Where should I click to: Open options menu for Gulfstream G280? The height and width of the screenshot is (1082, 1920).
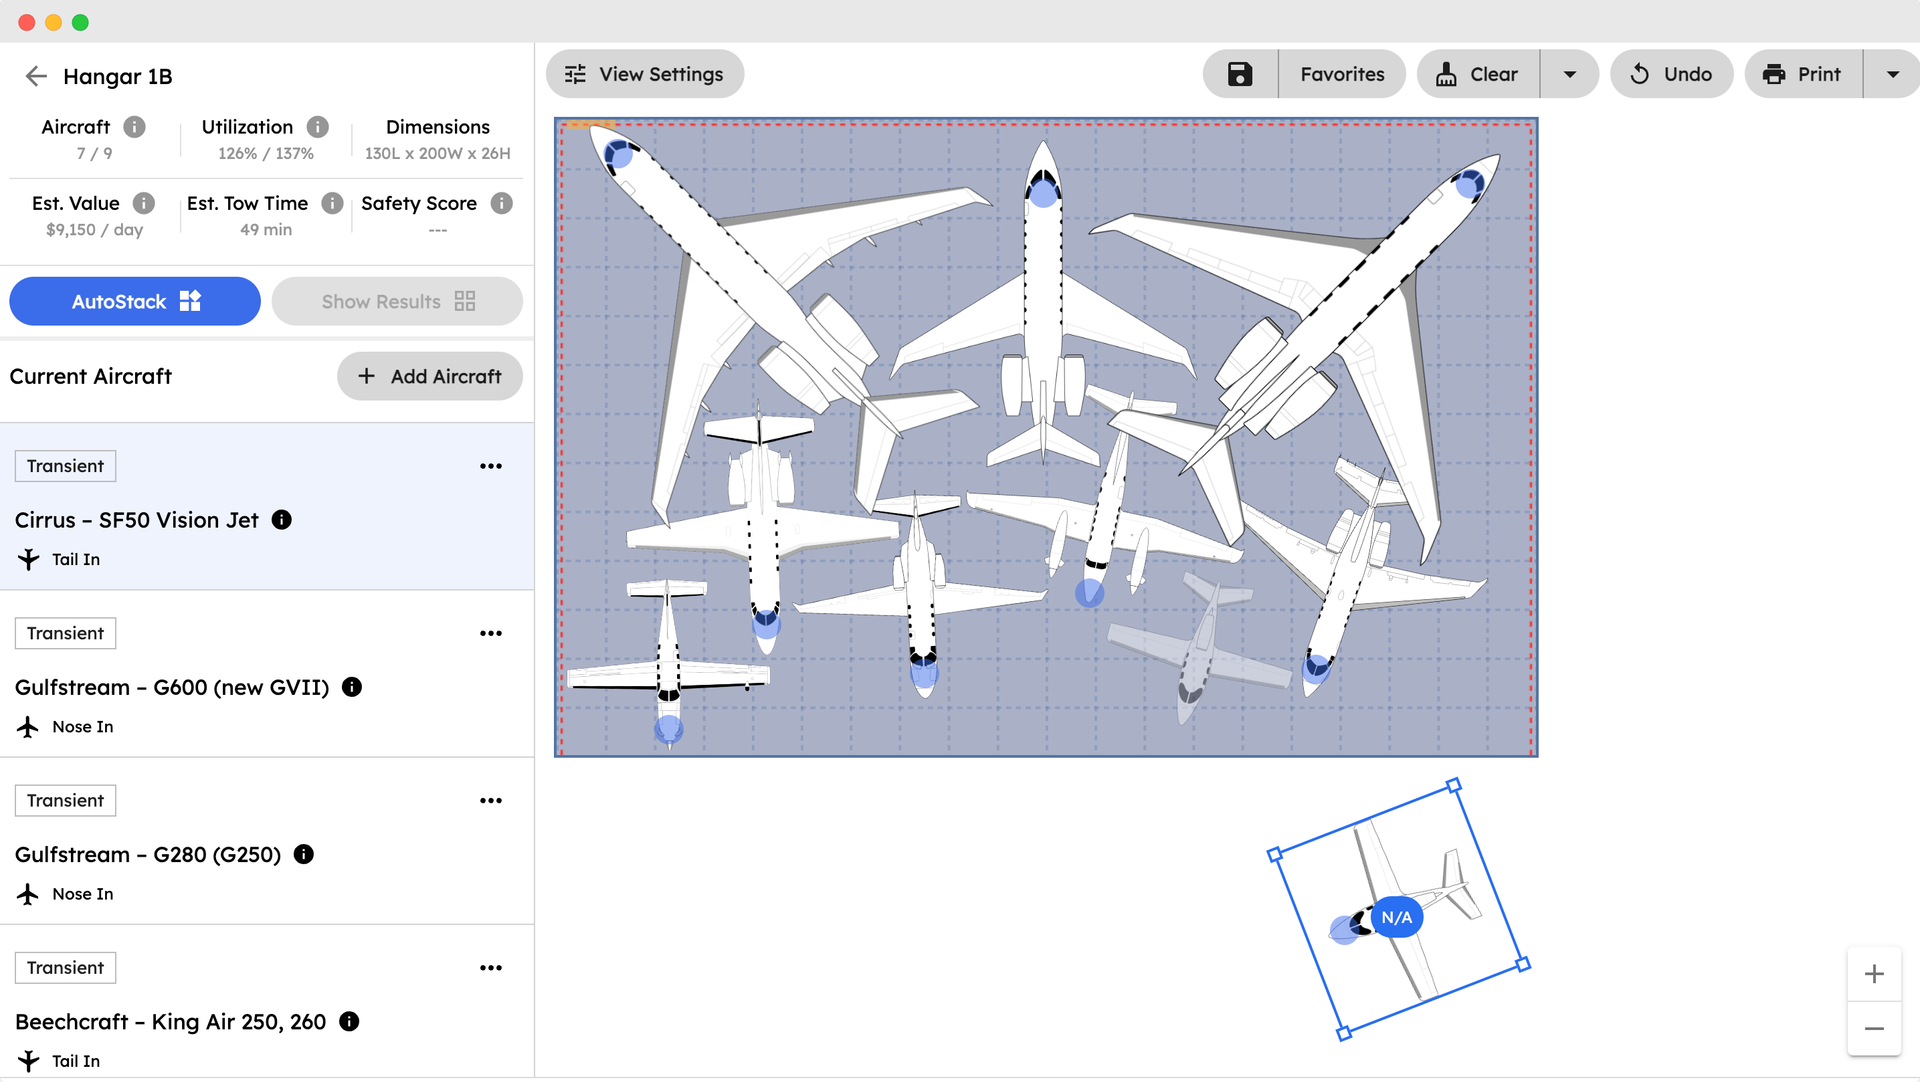point(491,800)
